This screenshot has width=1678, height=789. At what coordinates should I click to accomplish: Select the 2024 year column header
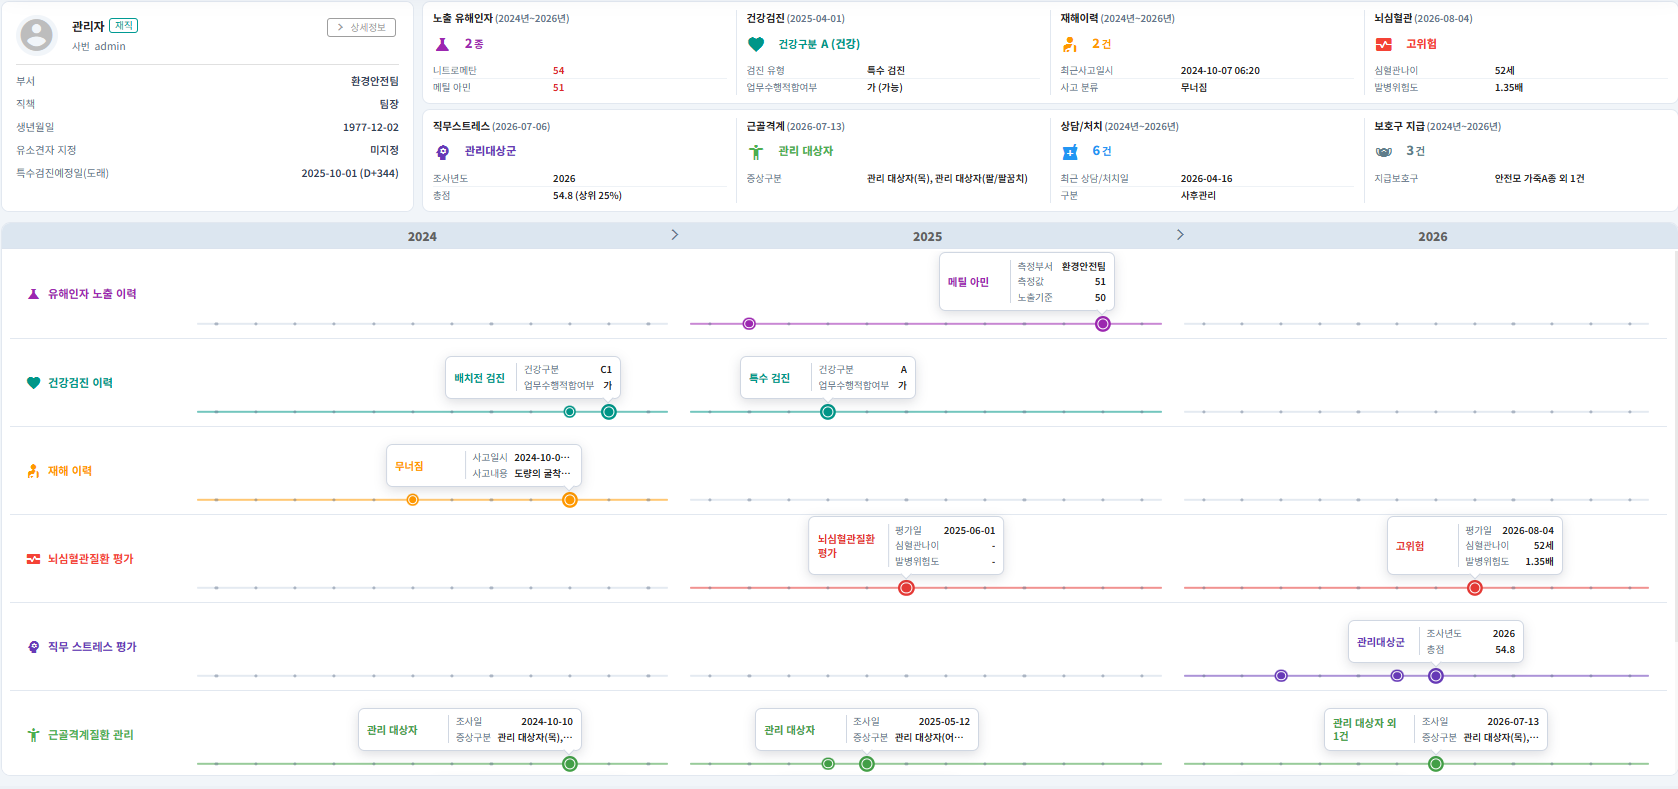[x=422, y=237]
